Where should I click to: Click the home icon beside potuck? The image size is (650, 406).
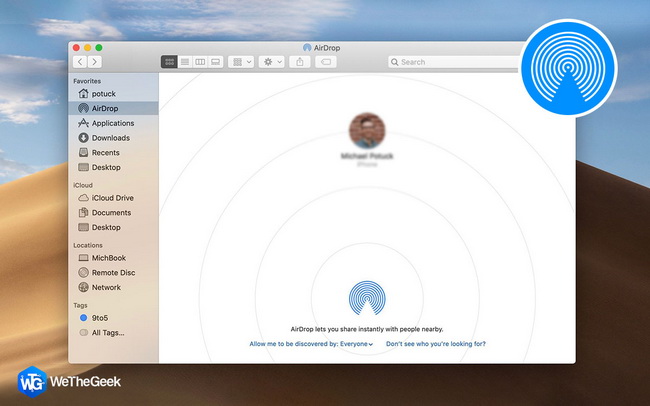(83, 93)
